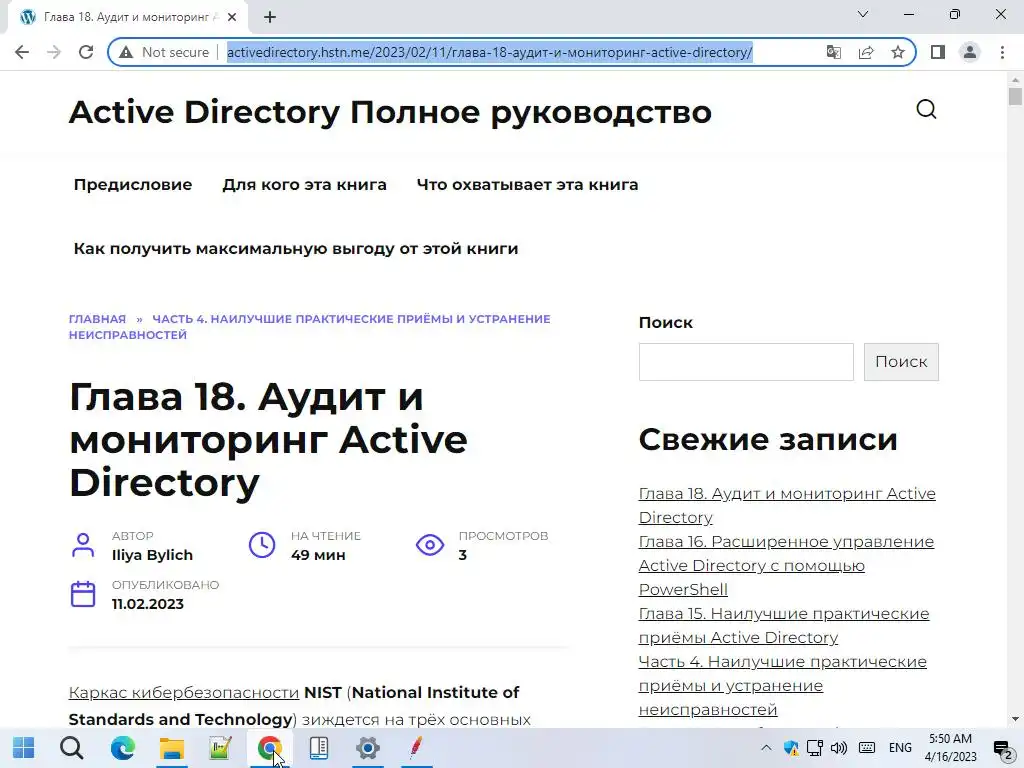The height and width of the screenshot is (768, 1024).
Task: Open the Chrome taskbar icon
Action: click(x=270, y=748)
